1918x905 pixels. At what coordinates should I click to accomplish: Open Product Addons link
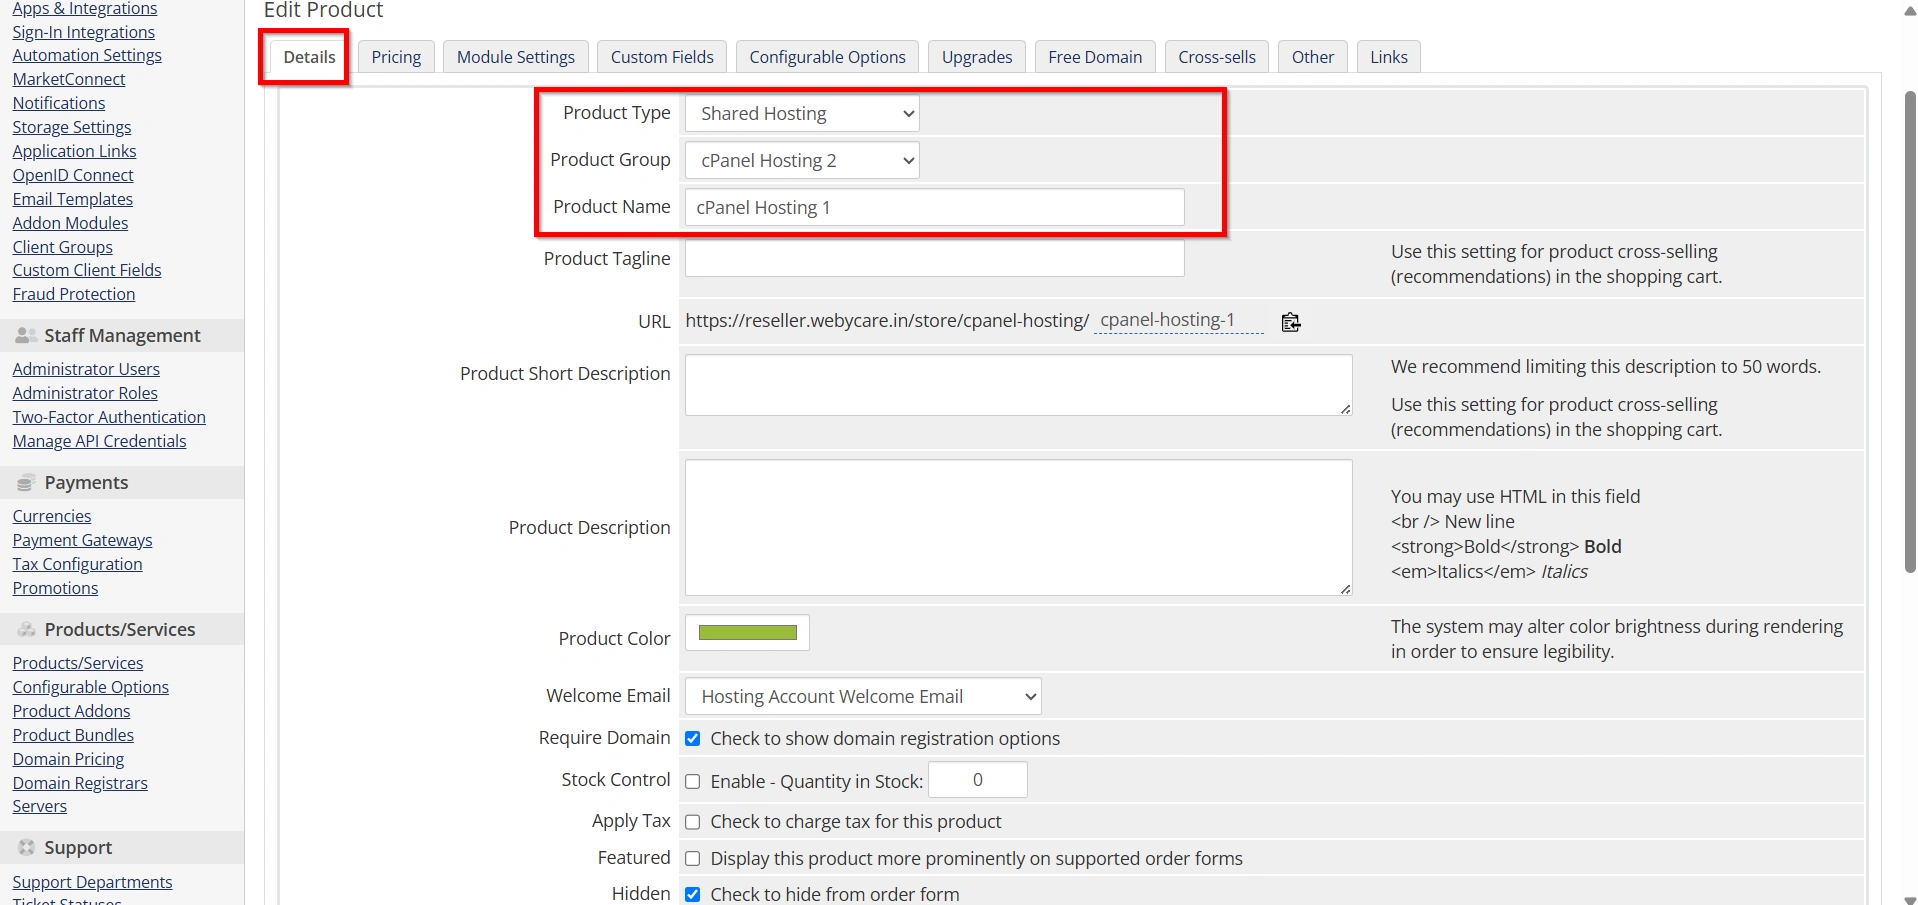point(71,711)
